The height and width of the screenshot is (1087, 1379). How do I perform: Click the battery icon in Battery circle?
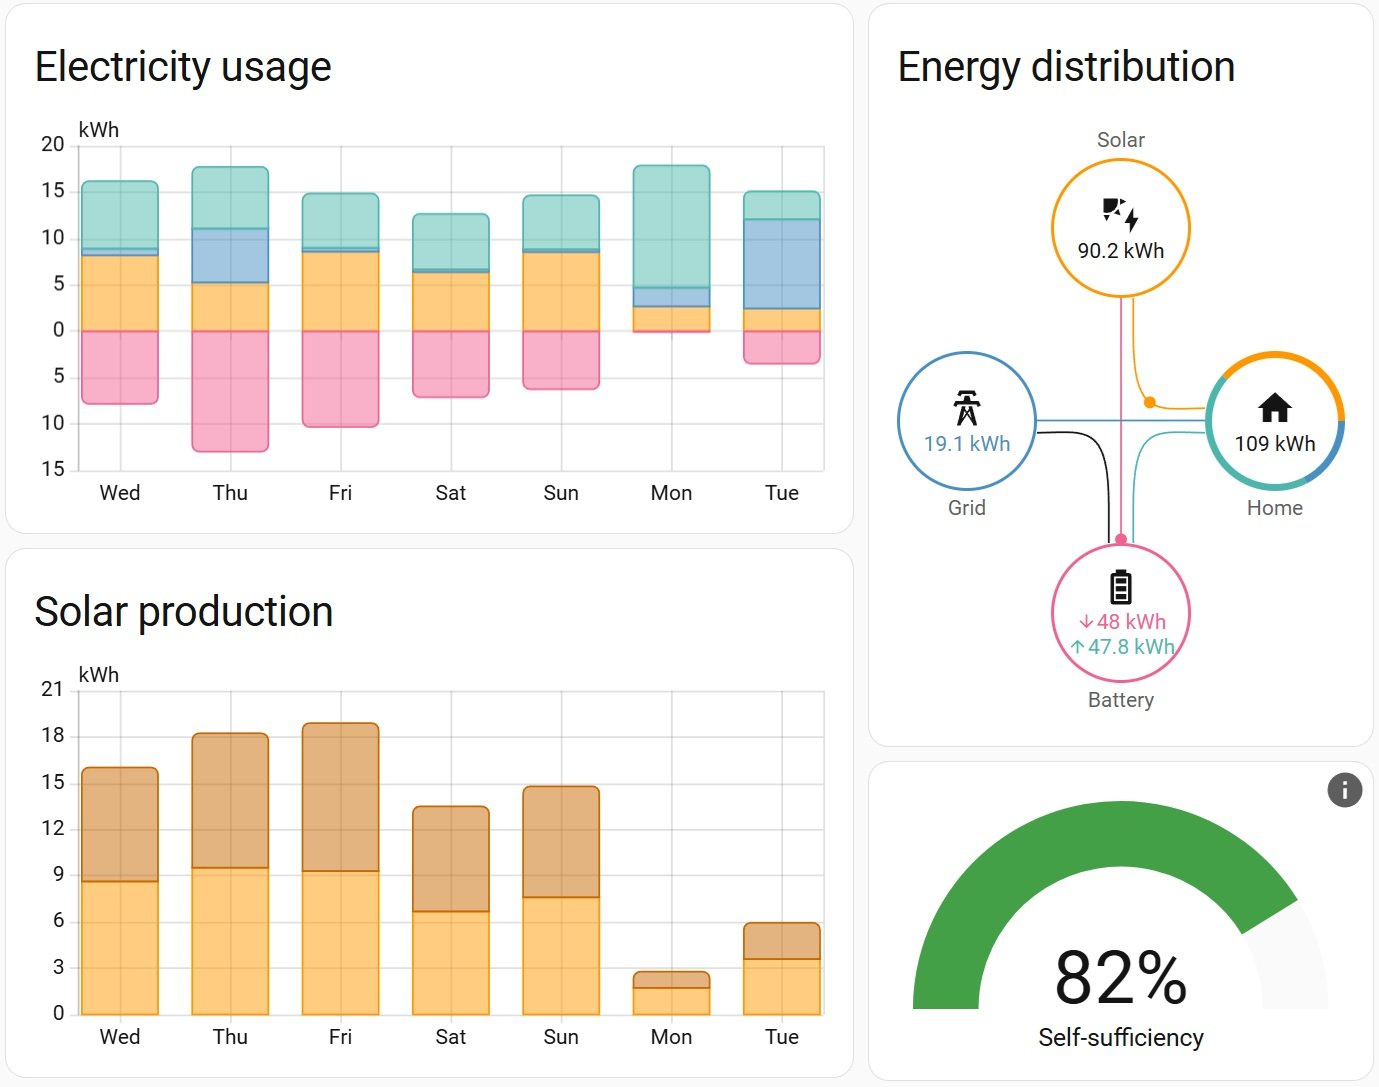pos(1120,587)
